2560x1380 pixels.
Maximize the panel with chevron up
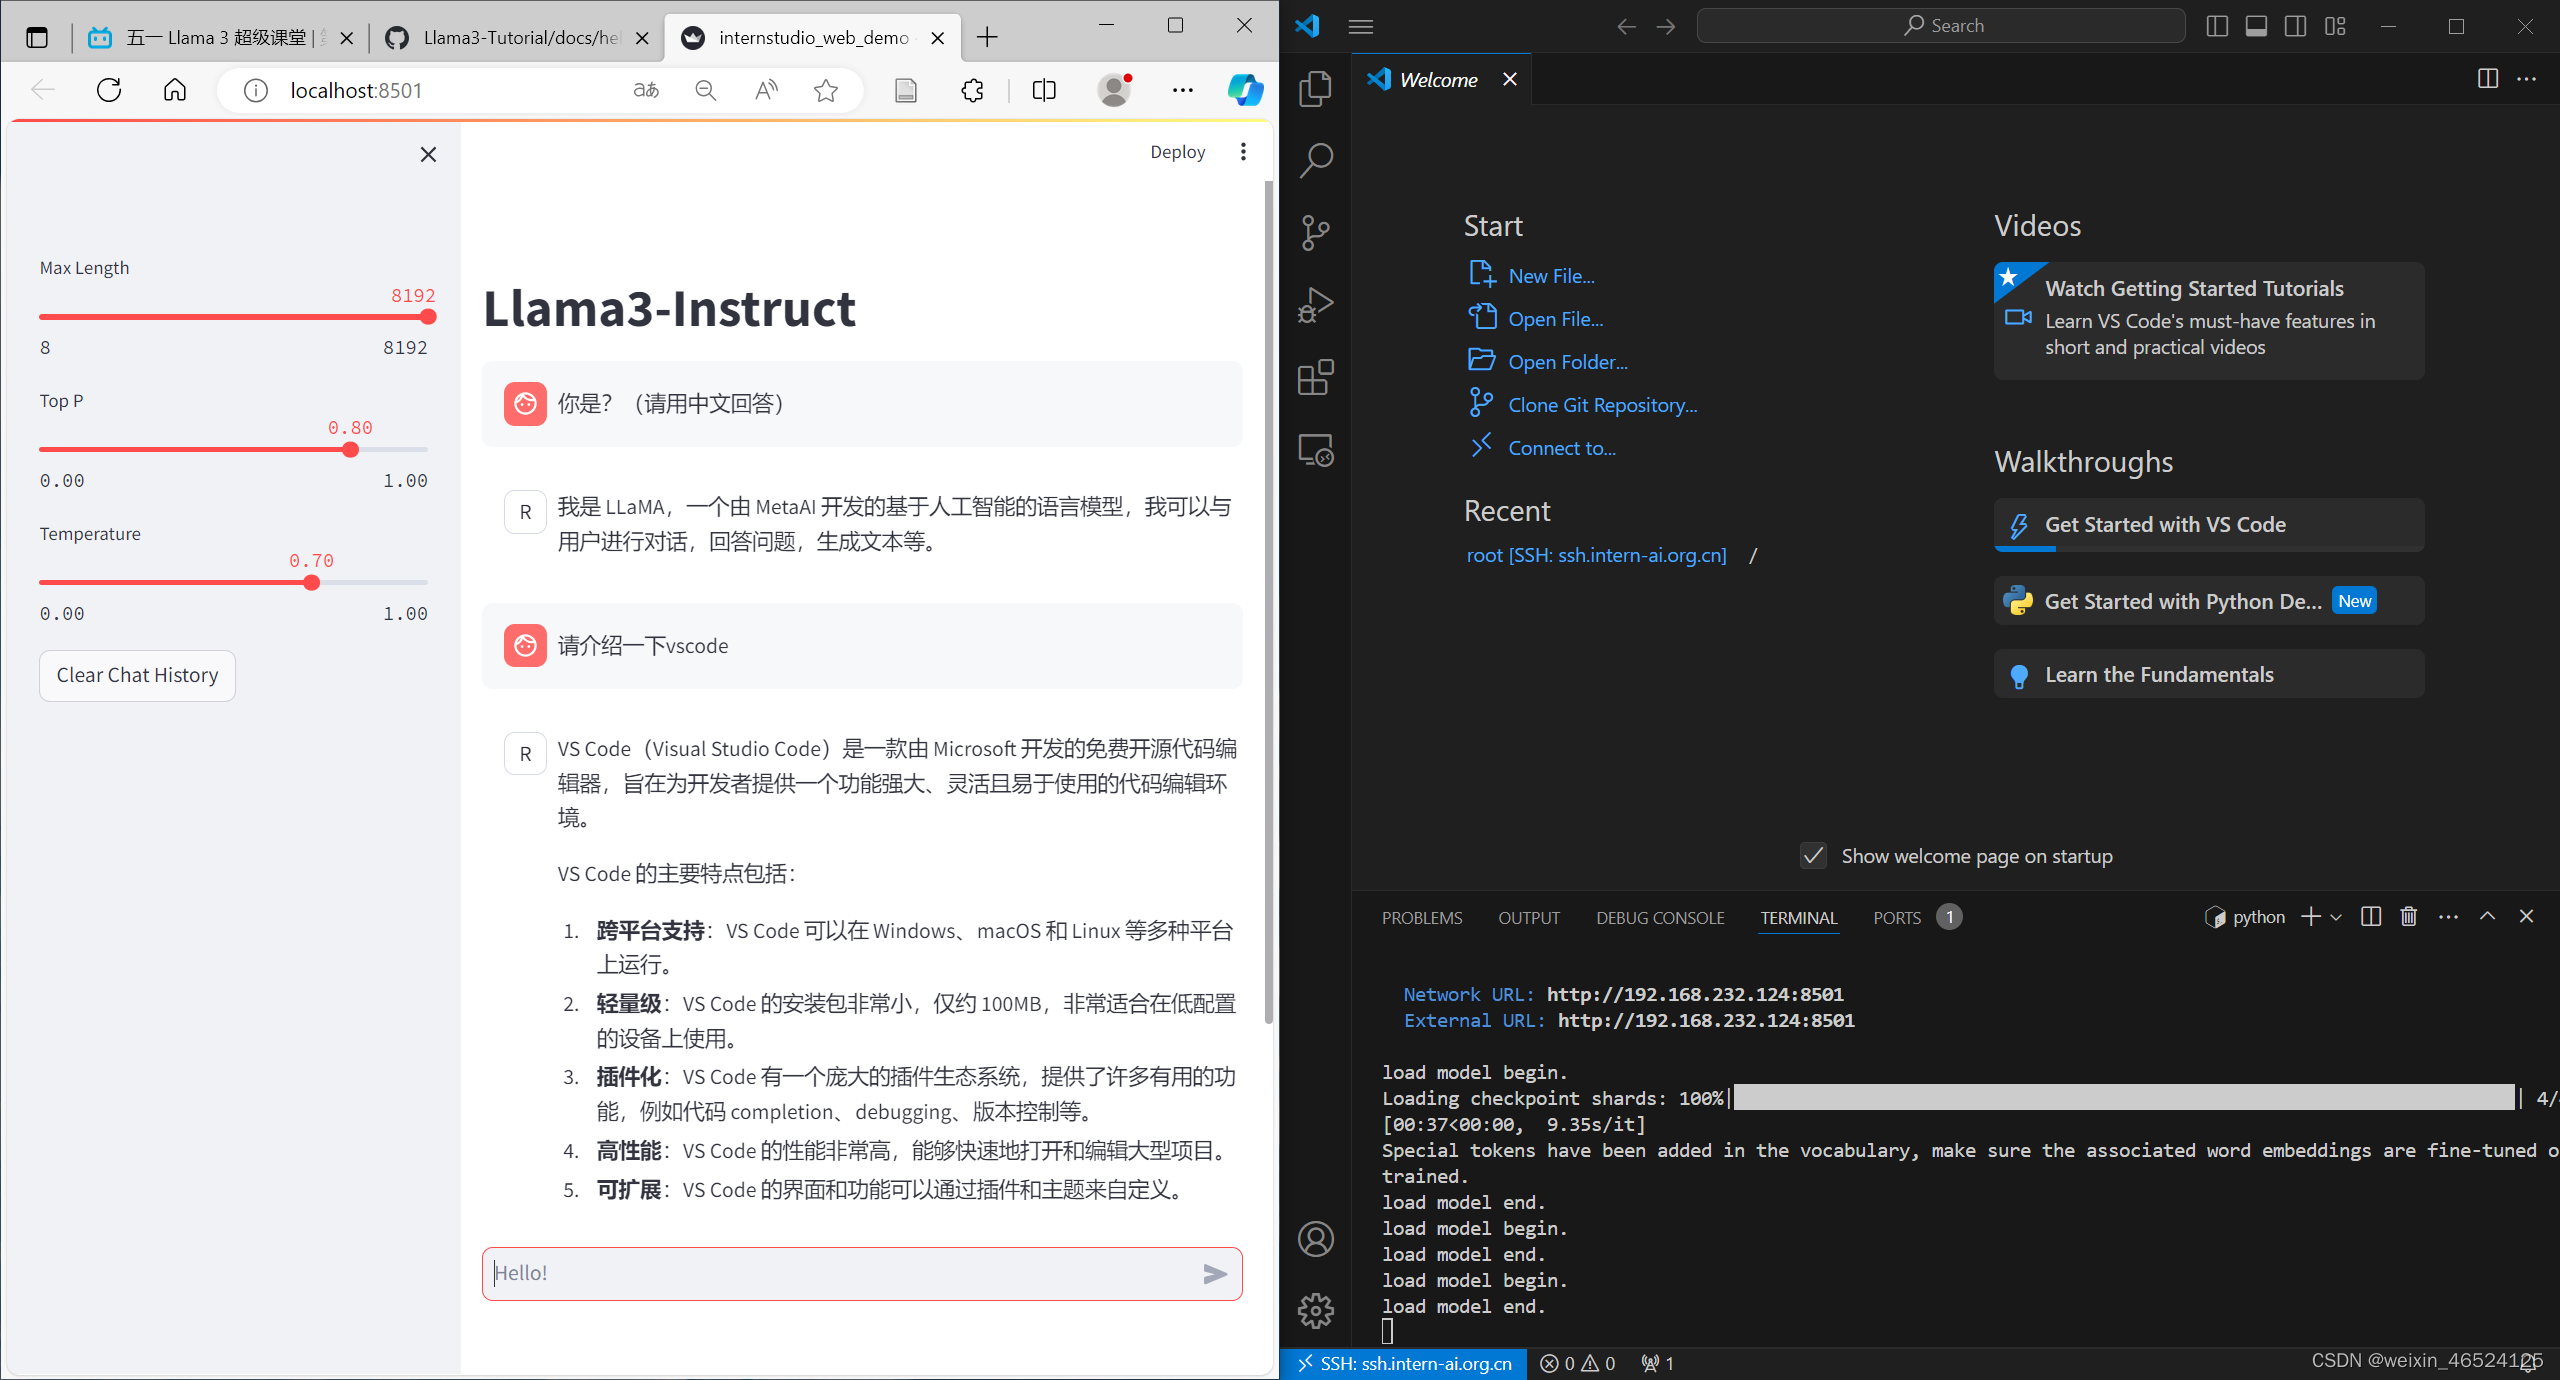[2487, 917]
